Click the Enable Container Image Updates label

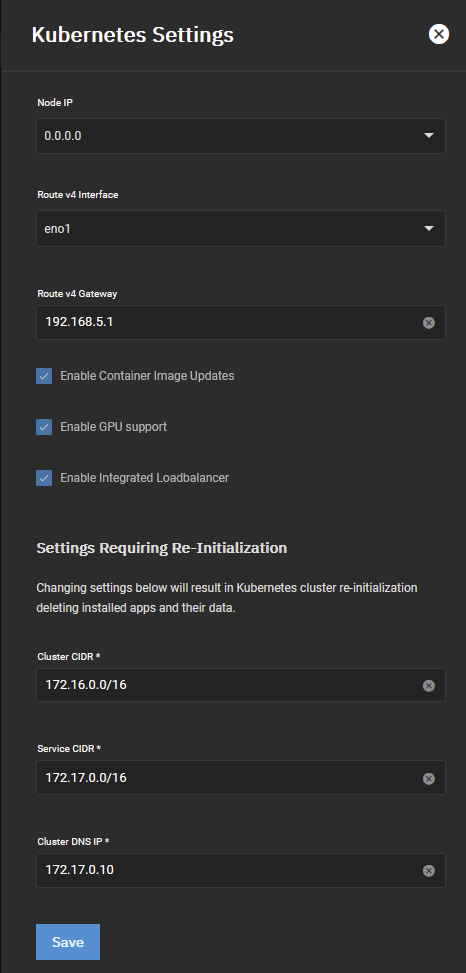[147, 376]
